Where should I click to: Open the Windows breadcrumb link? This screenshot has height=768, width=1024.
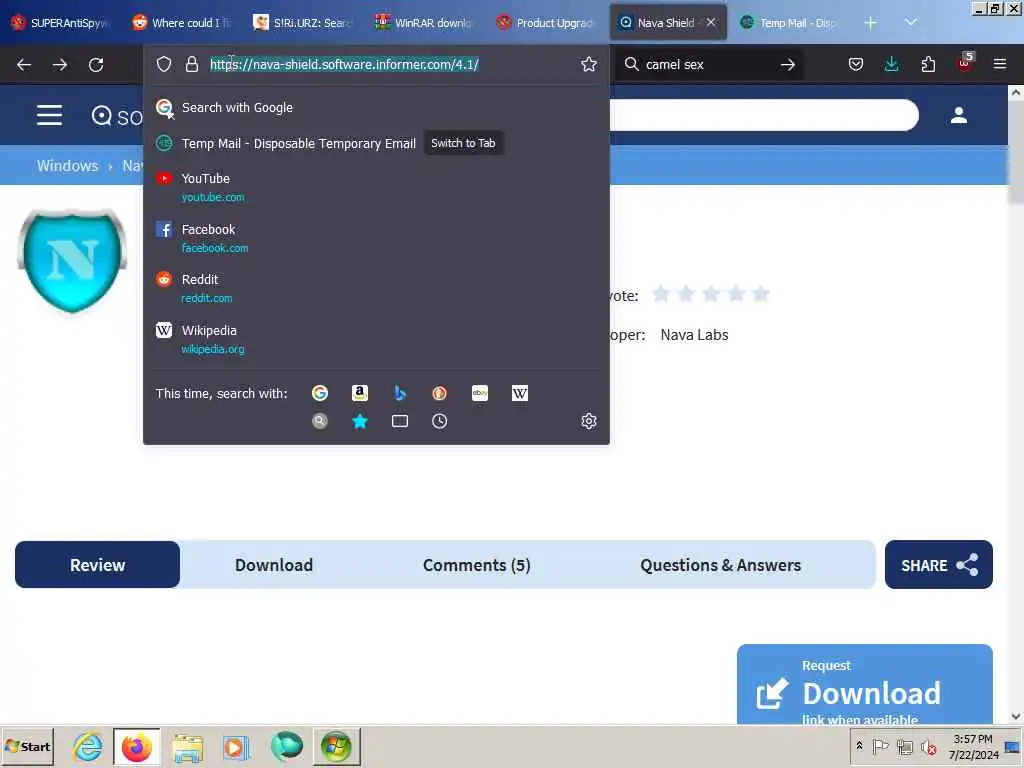click(x=67, y=166)
